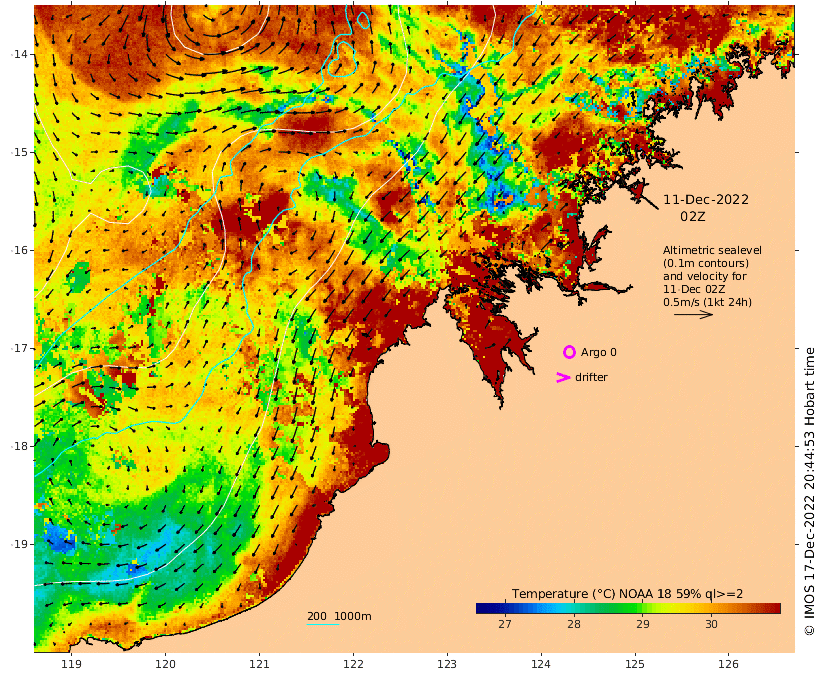The image size is (820, 680).
Task: Click latitude axis label -17
Action: 20,348
